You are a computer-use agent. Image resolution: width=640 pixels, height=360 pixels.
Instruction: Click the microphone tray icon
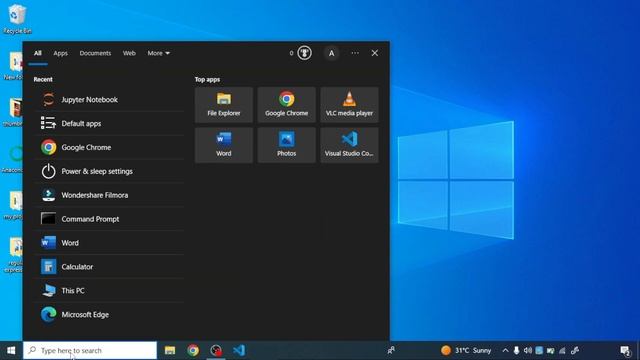[x=516, y=350]
